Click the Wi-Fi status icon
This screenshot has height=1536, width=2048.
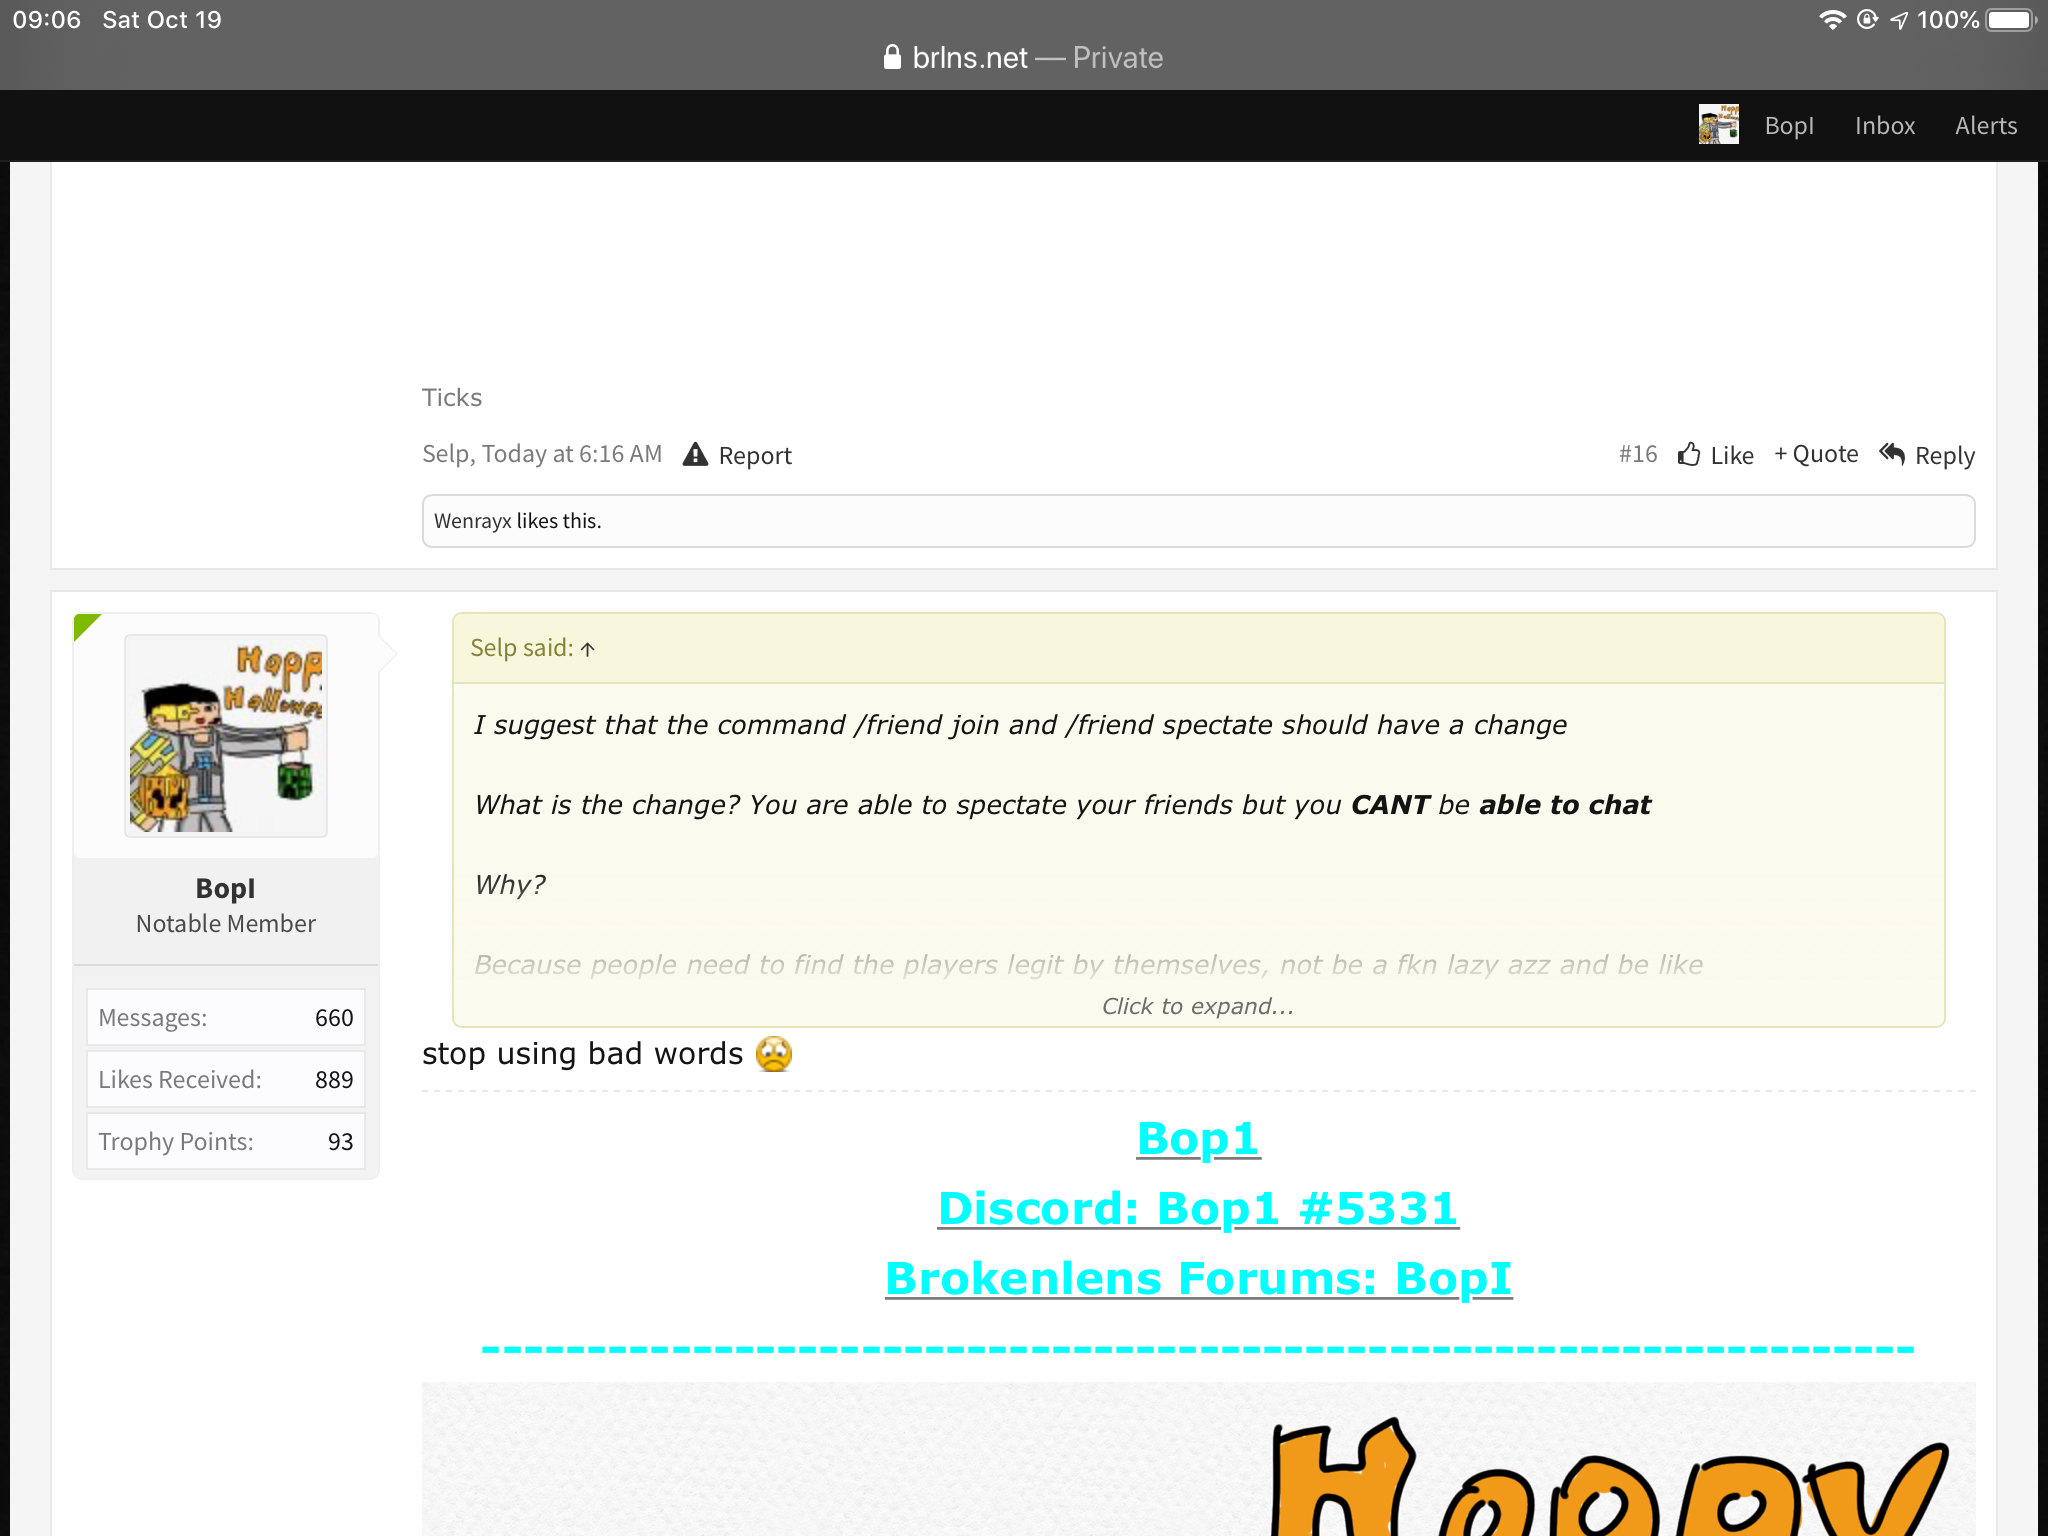[1832, 20]
